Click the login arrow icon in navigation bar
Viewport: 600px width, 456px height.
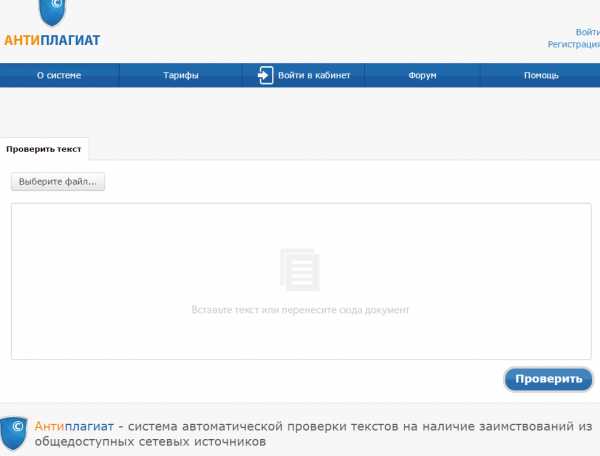point(265,75)
